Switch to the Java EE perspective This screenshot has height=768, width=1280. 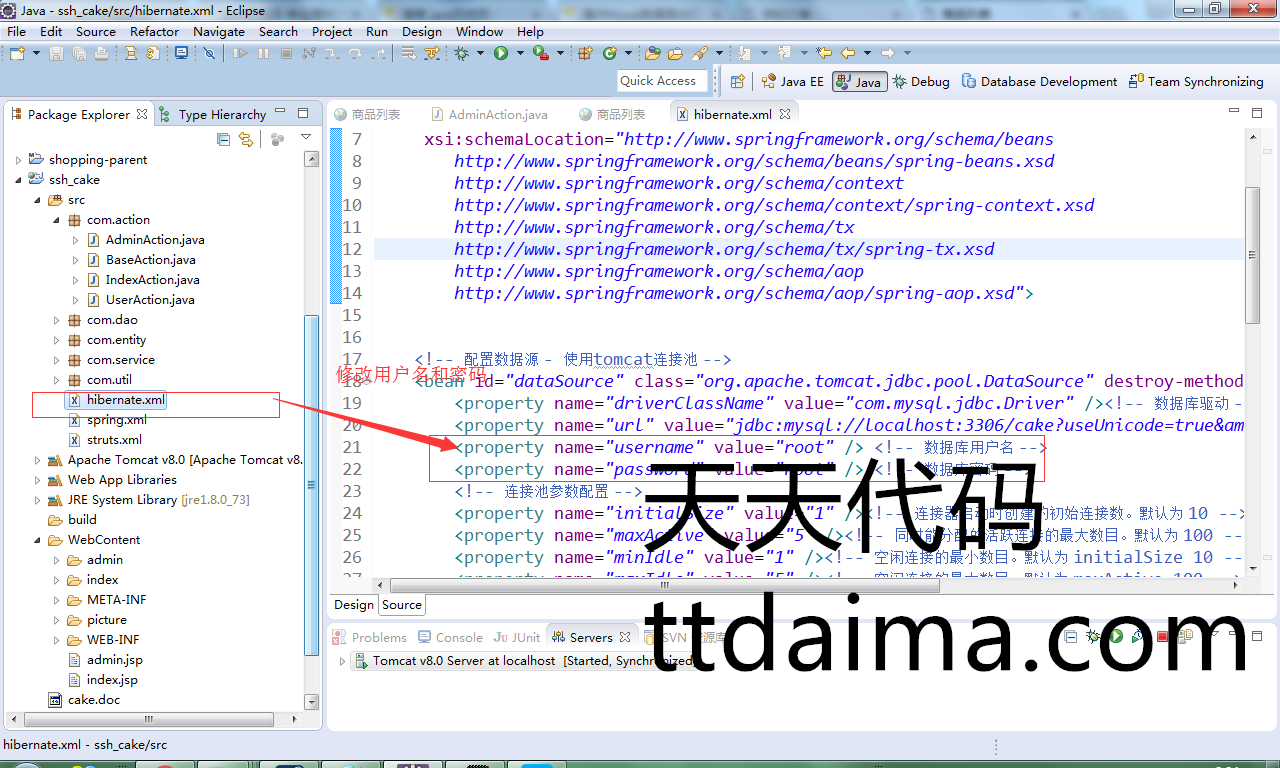pos(793,82)
